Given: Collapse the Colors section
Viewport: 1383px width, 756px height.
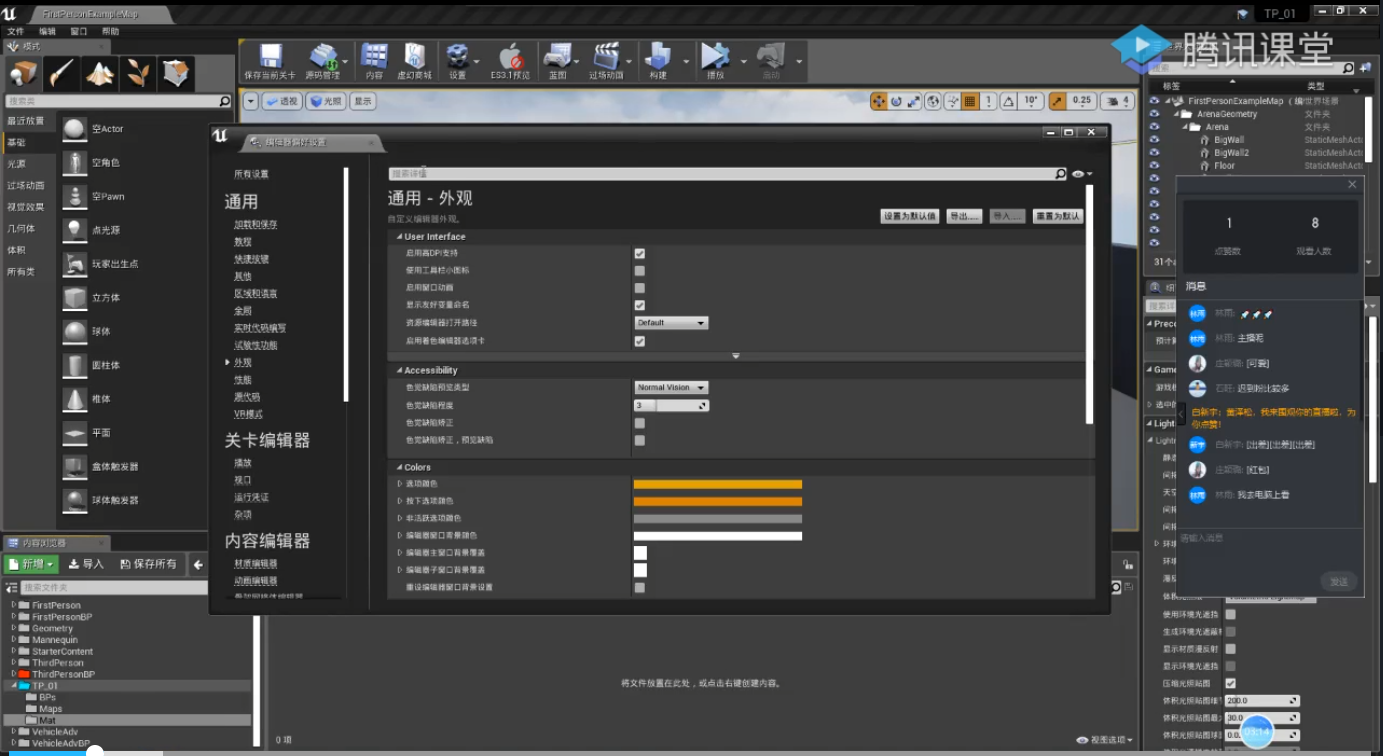Looking at the screenshot, I should coord(398,468).
